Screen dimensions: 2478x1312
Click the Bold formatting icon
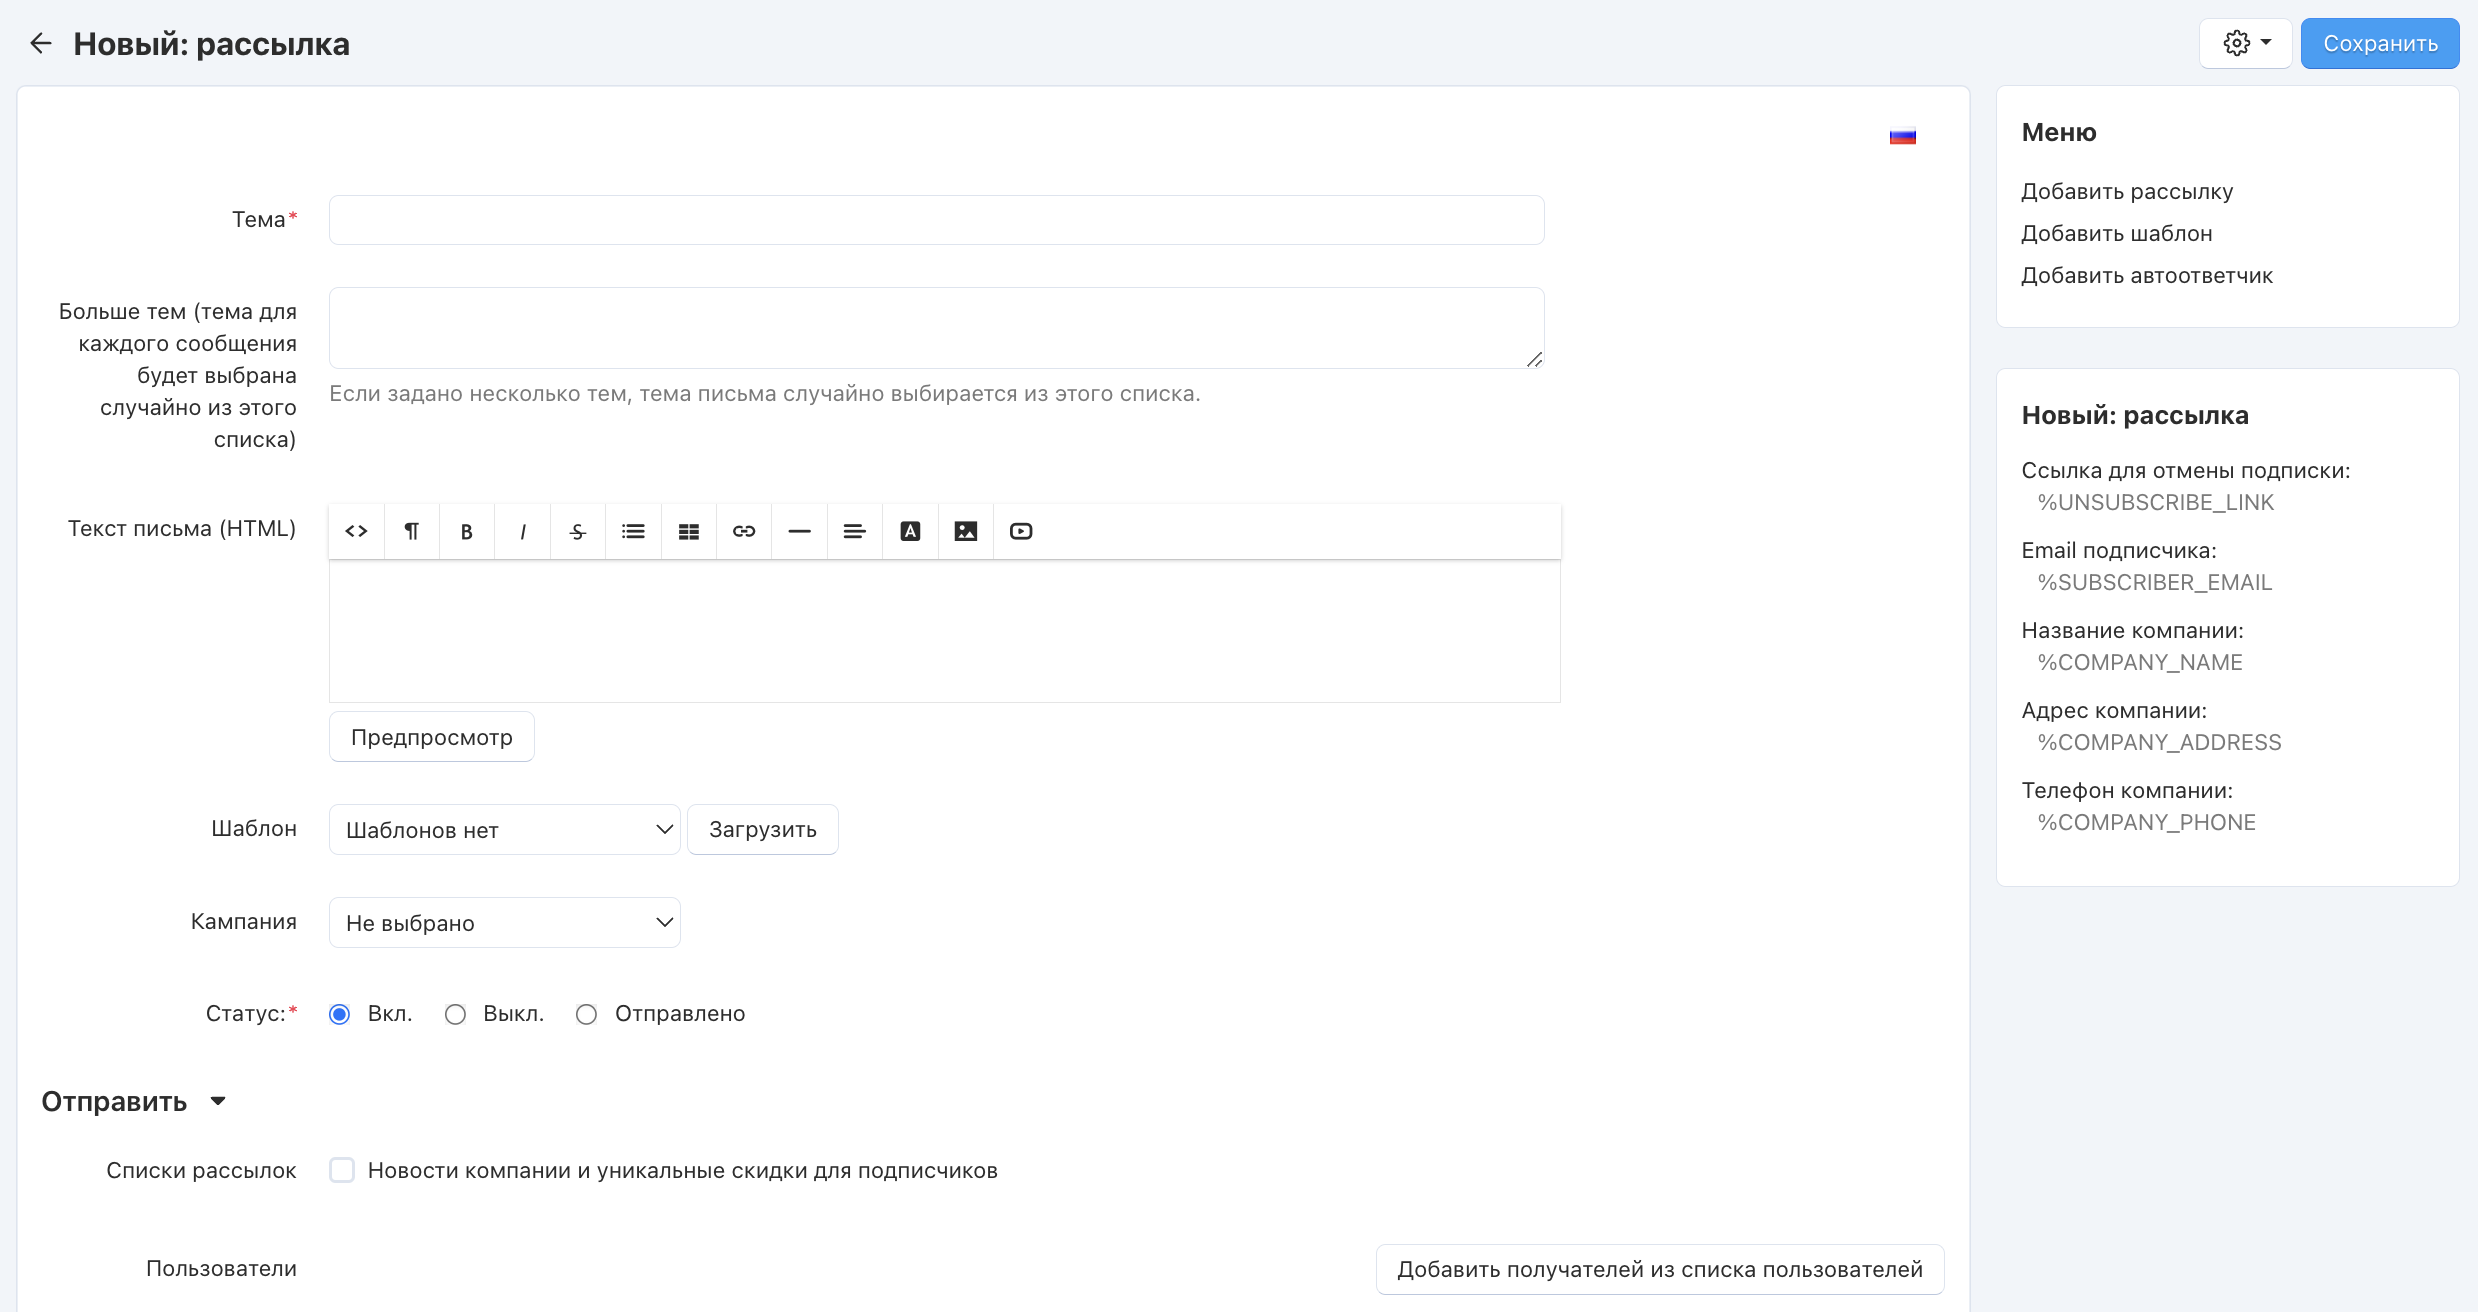466,531
